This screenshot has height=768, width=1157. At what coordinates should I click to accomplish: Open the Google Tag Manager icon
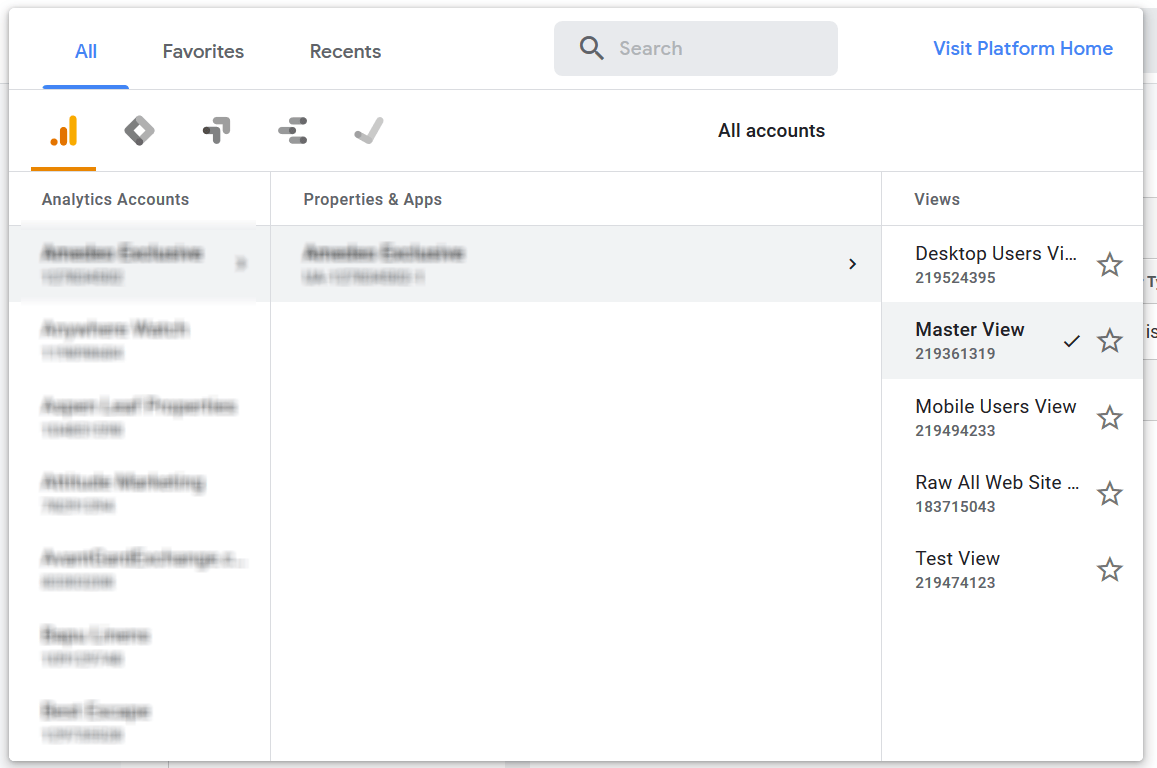216,129
